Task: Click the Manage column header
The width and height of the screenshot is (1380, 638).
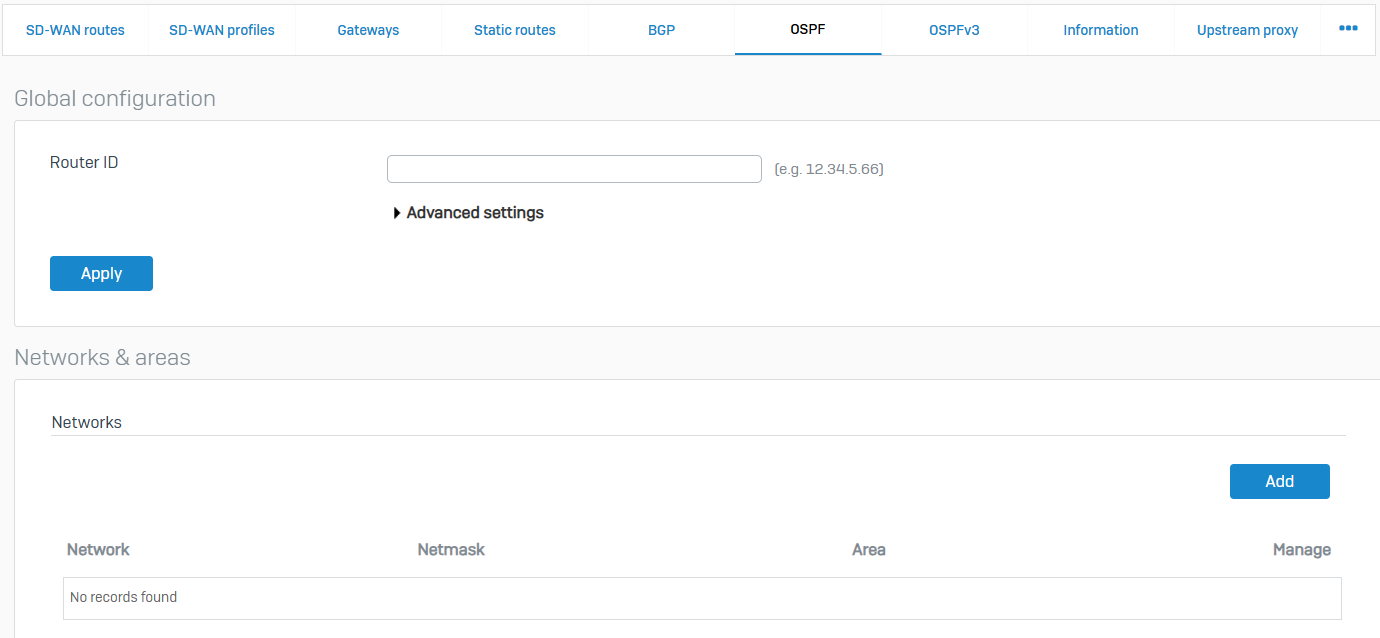Action: click(x=1301, y=549)
